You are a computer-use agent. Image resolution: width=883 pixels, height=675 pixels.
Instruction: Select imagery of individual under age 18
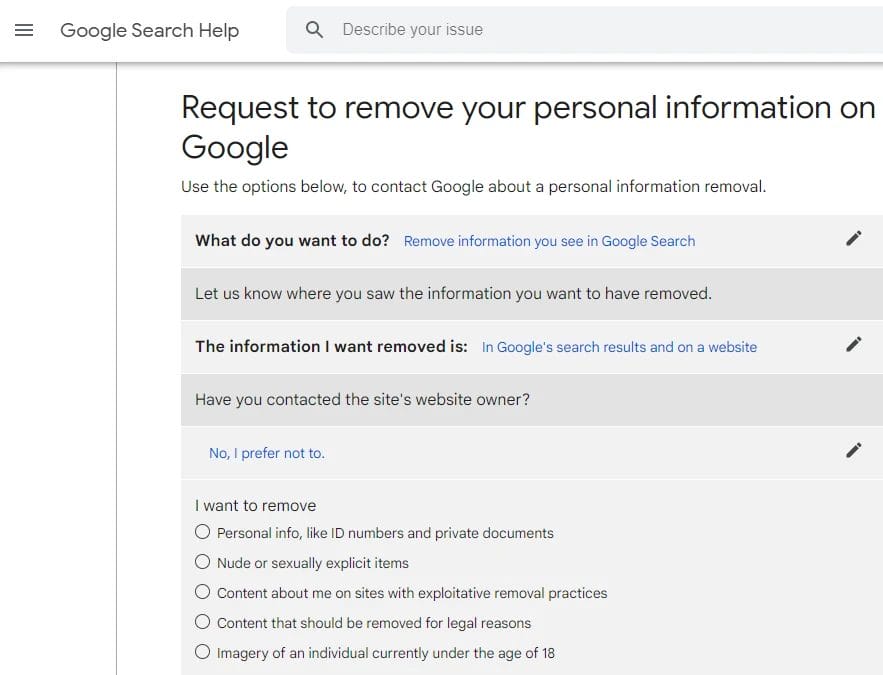click(203, 652)
